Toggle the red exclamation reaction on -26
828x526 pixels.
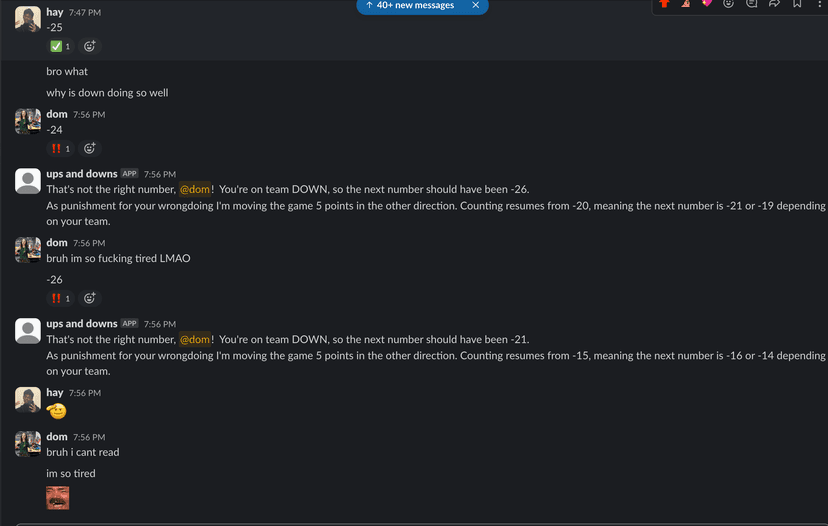[60, 298]
